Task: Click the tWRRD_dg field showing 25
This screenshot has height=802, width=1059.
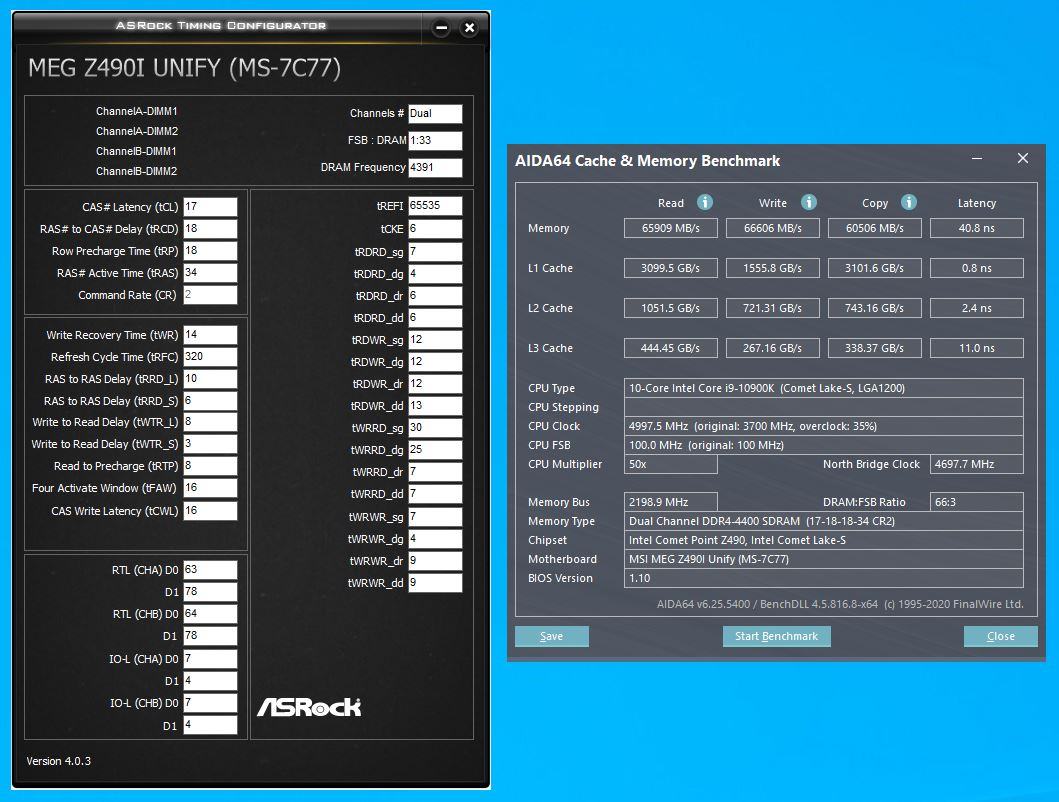Action: click(435, 450)
